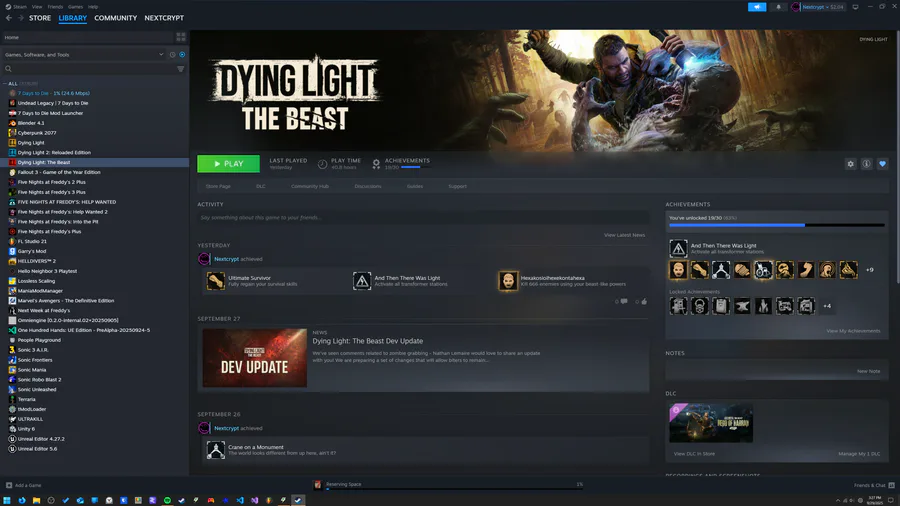Screen dimensions: 900x506
Task: Click the recent activity clock filter icon
Action: (x=172, y=55)
